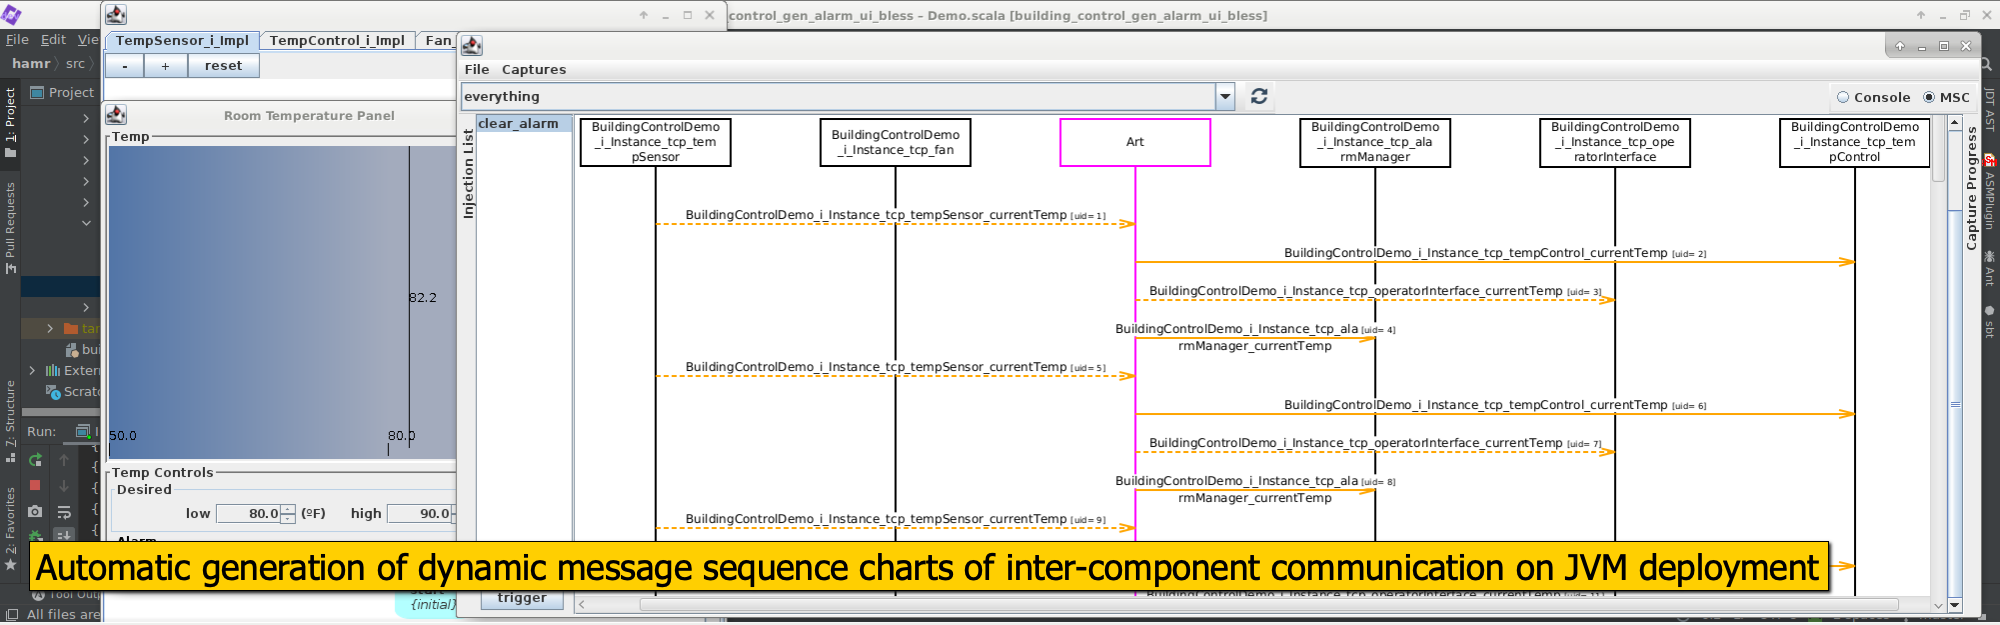Click the green Rerun icon in Run panel
2000x625 pixels.
tap(35, 460)
